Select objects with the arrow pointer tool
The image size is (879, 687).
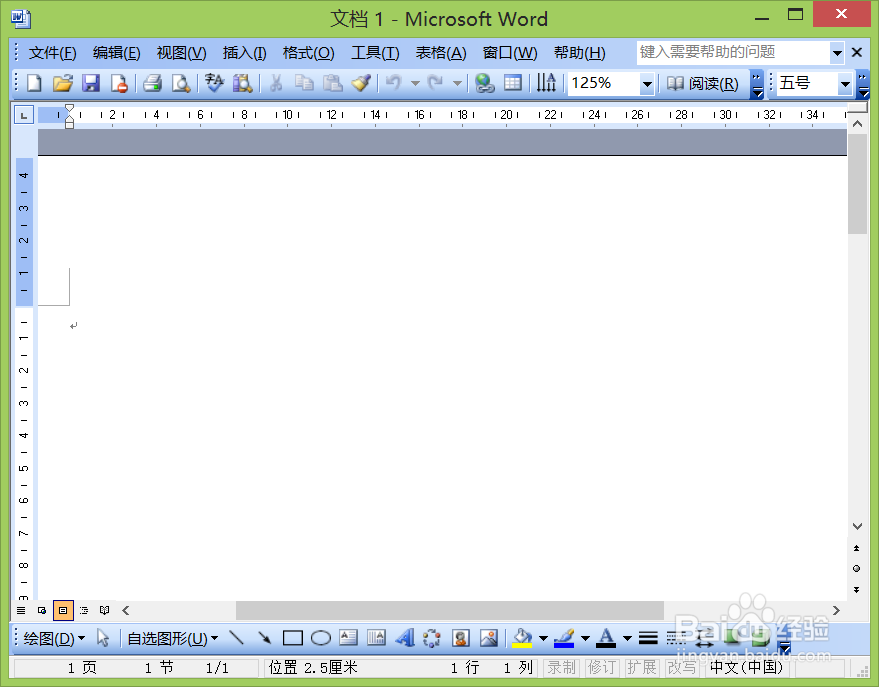(103, 638)
